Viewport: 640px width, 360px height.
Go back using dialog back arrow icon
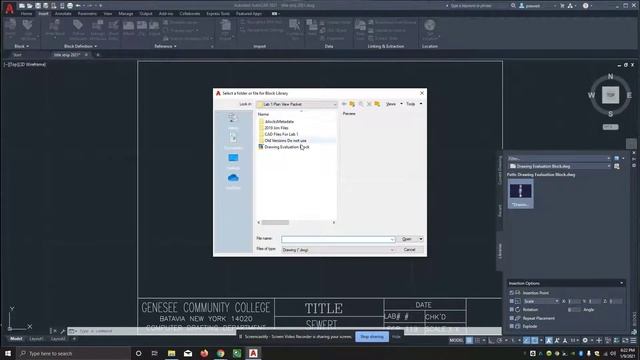tap(344, 104)
